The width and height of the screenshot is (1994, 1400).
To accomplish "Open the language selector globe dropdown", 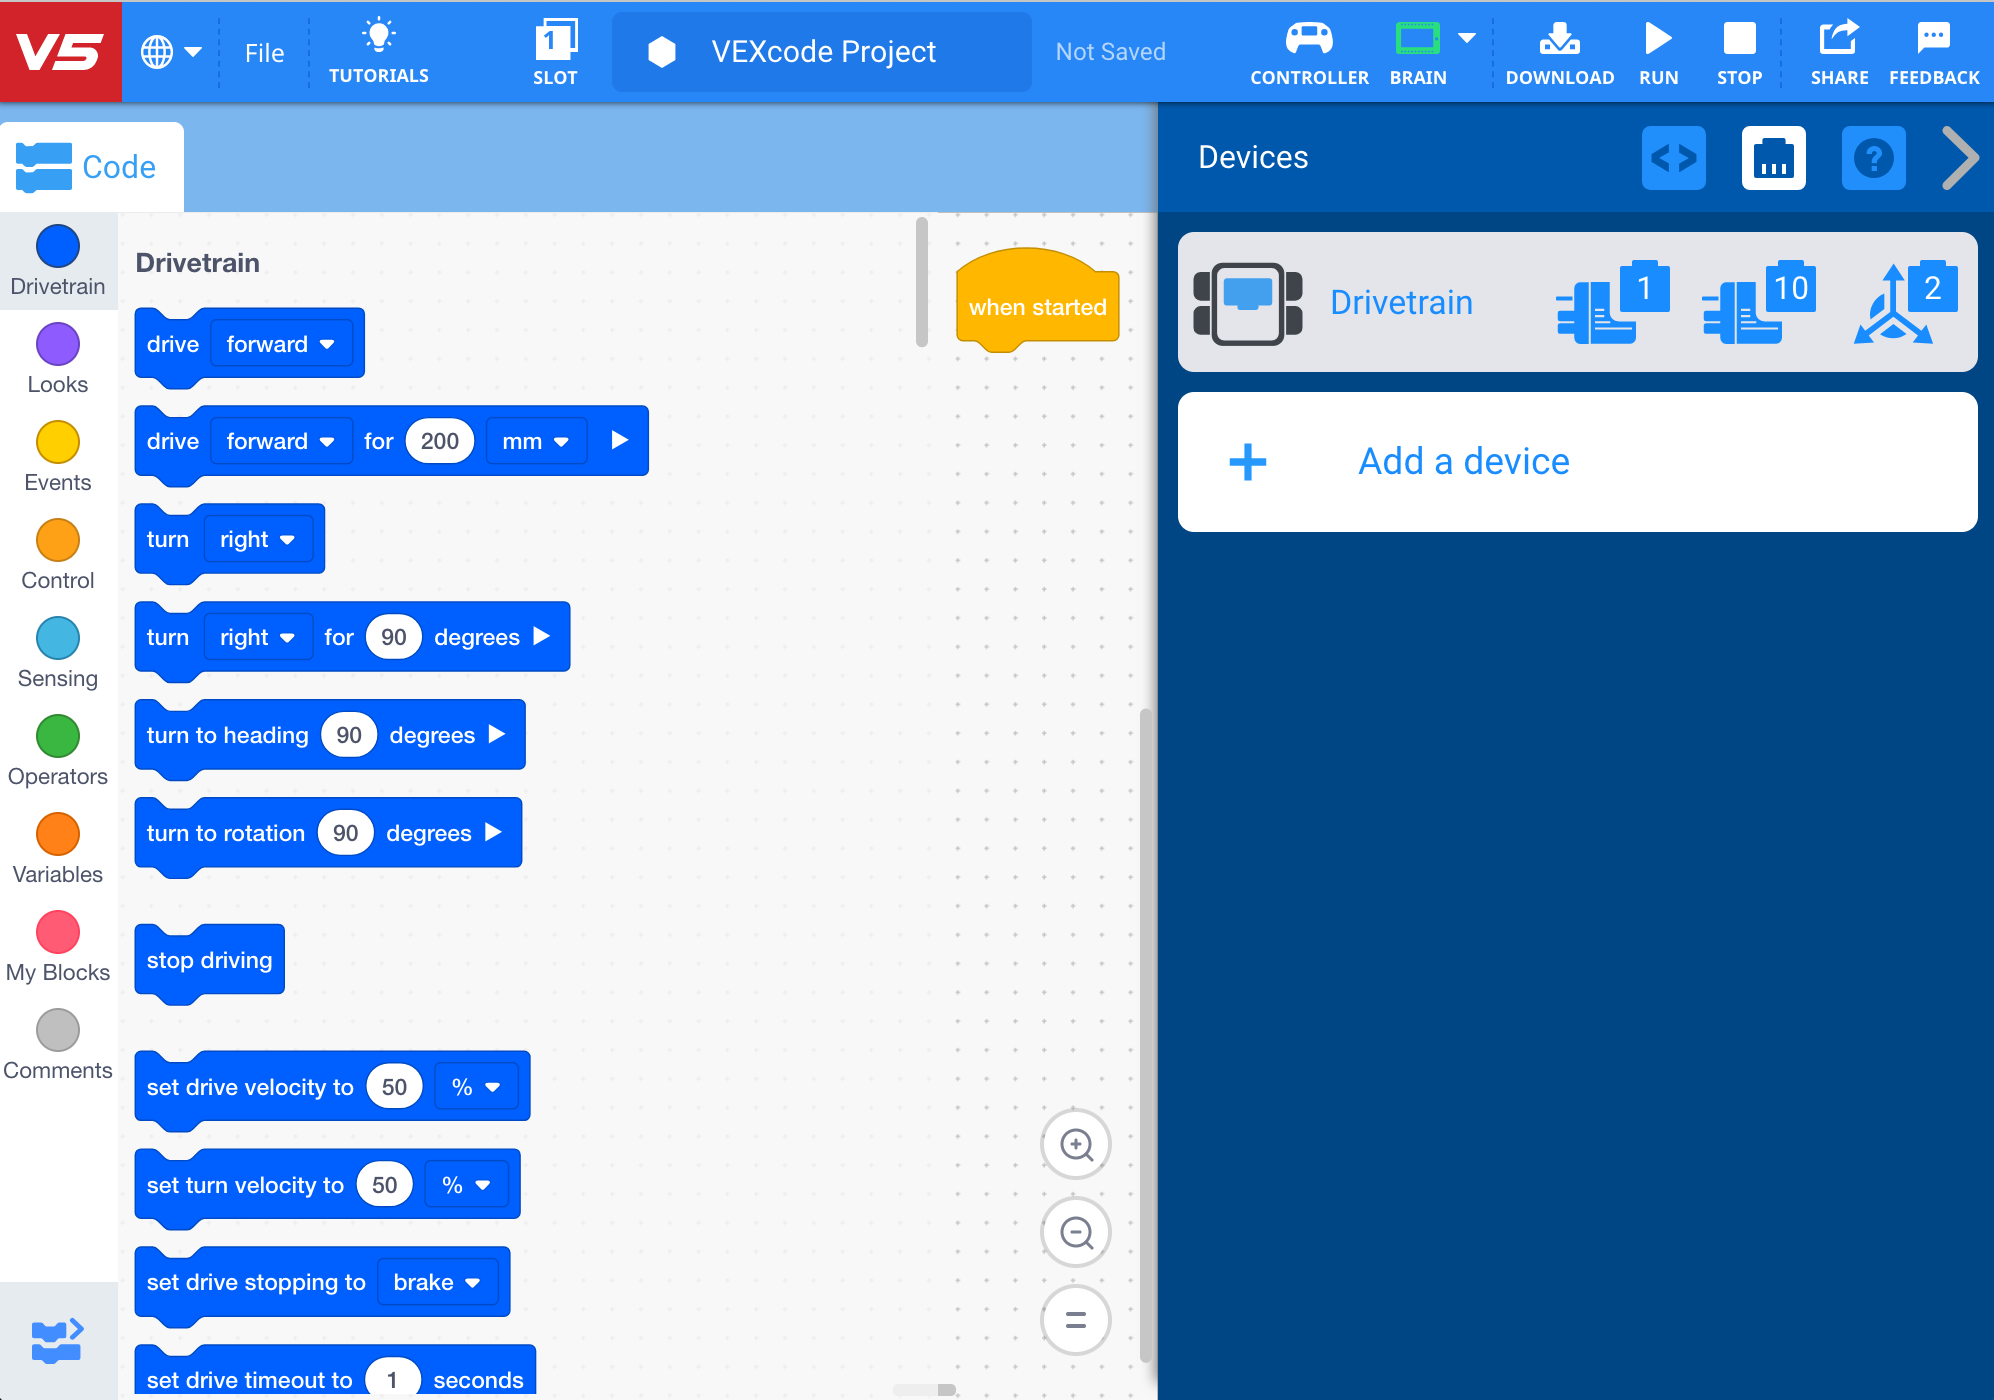I will [x=172, y=52].
